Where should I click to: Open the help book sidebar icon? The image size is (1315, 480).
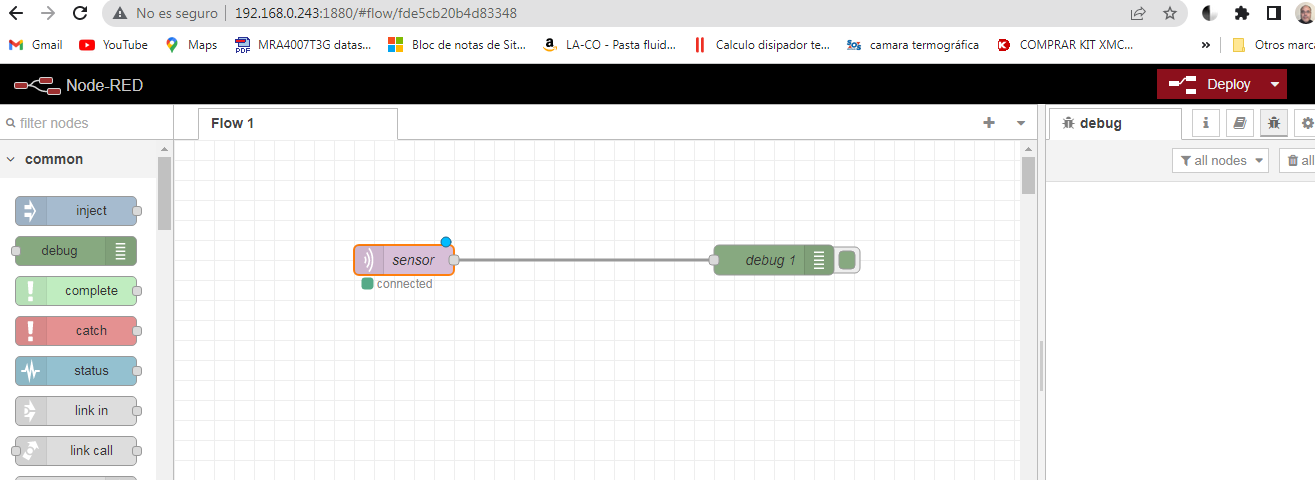(x=1240, y=123)
